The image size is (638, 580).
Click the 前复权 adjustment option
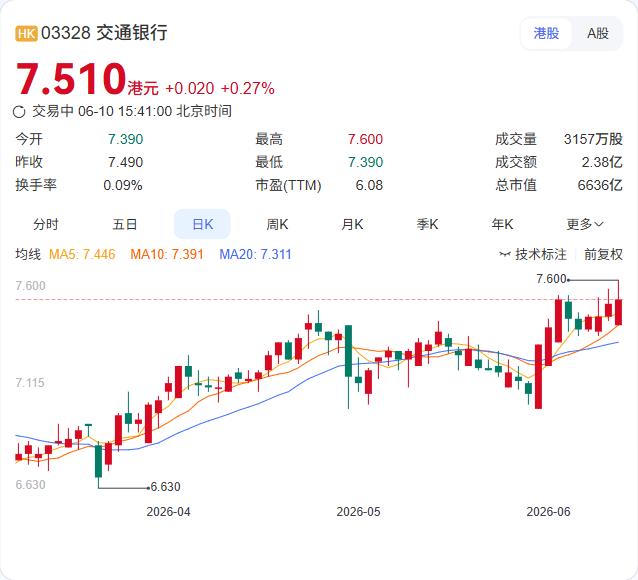coord(603,254)
